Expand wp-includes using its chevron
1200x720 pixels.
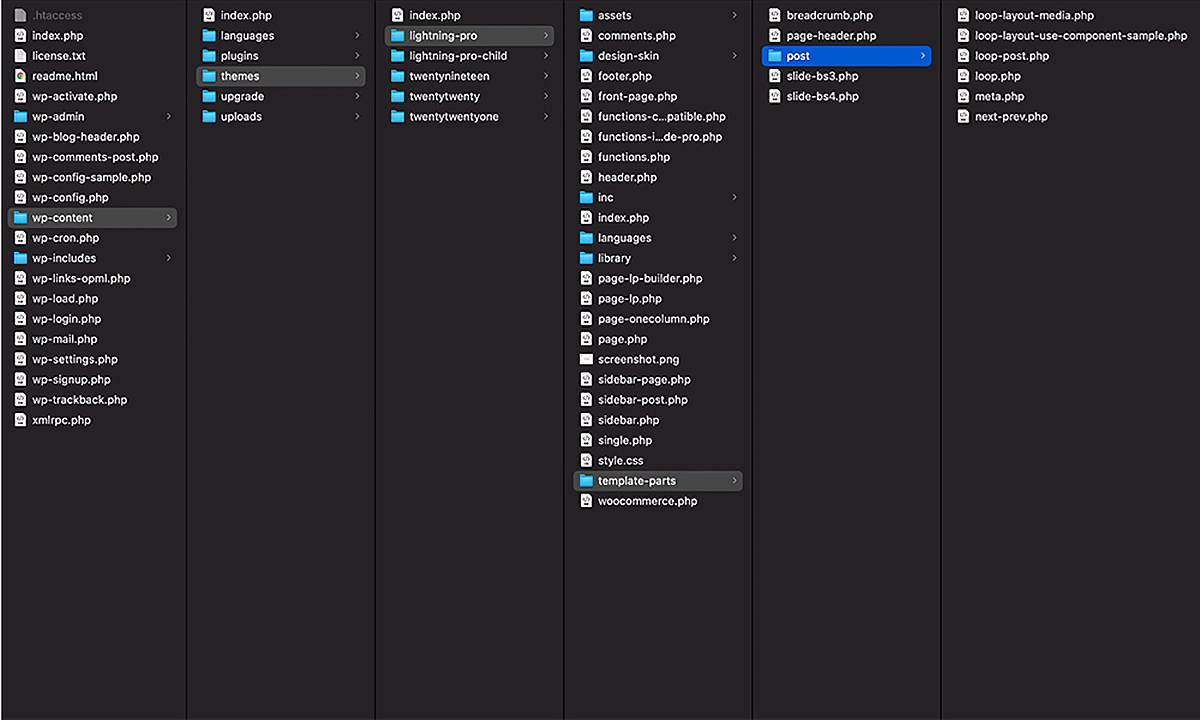pos(168,258)
